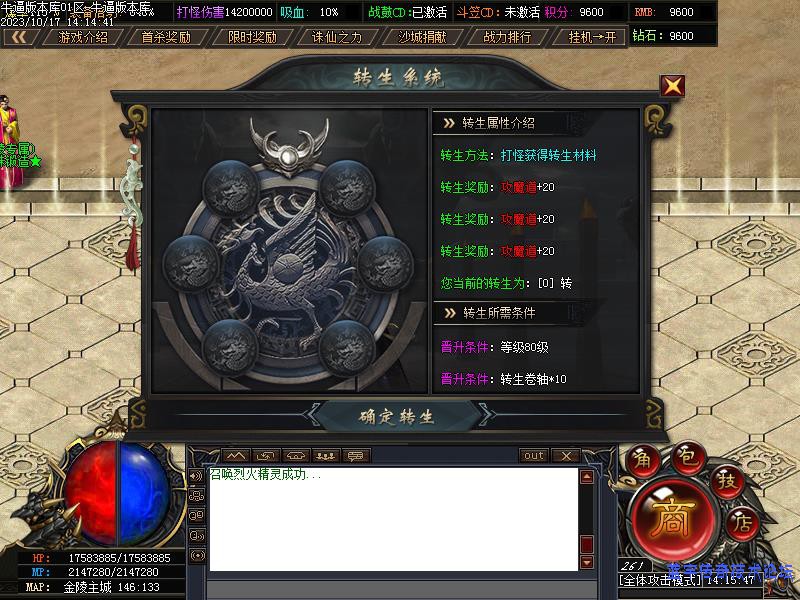Collapse the top menu with double-arrow button
Image resolution: width=800 pixels, height=600 pixels.
point(19,37)
